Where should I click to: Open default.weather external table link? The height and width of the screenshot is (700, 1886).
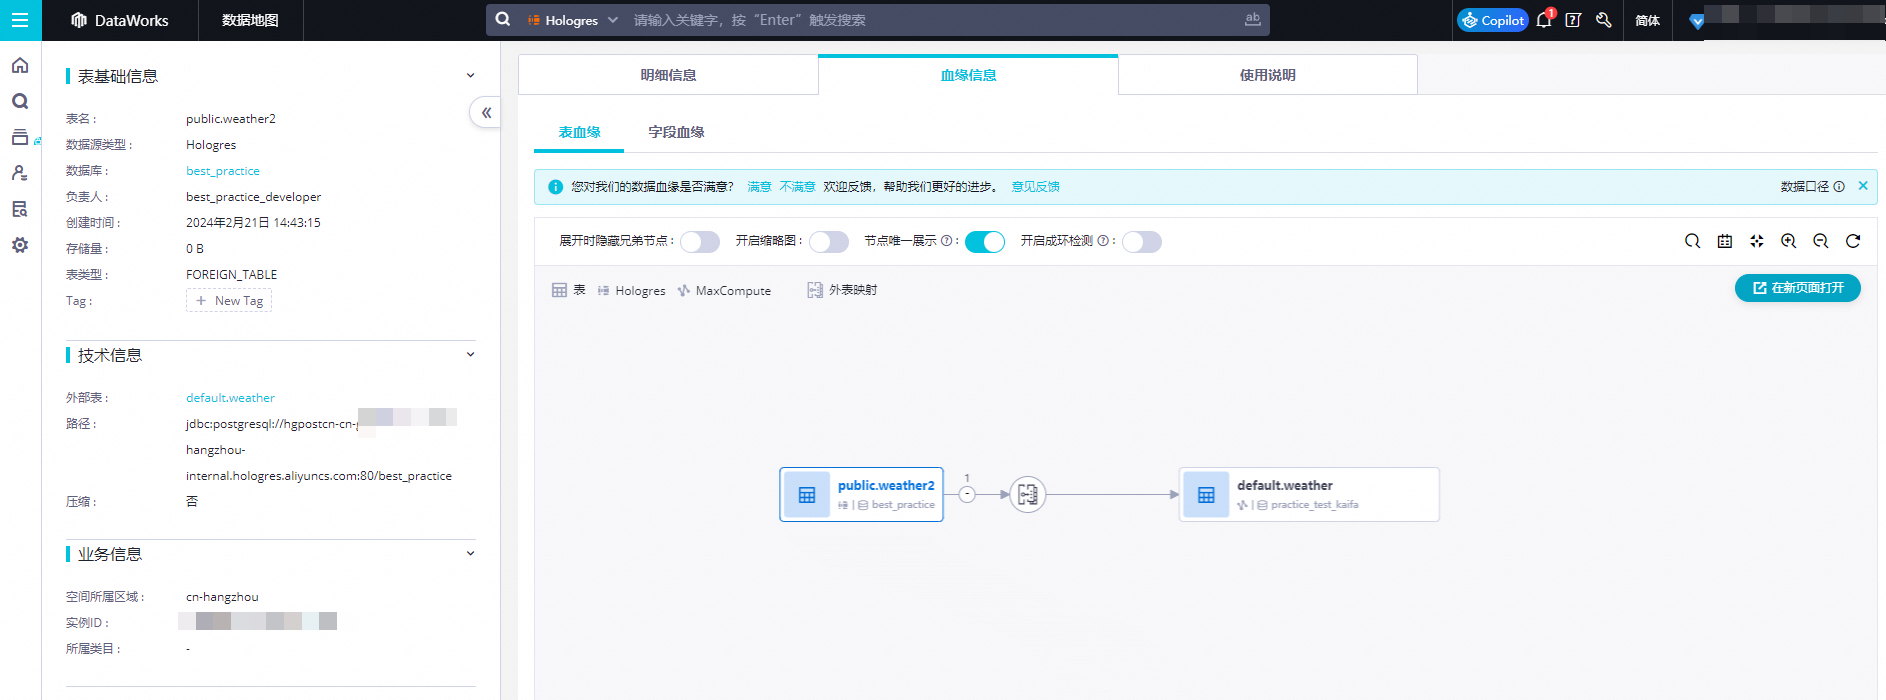[230, 398]
